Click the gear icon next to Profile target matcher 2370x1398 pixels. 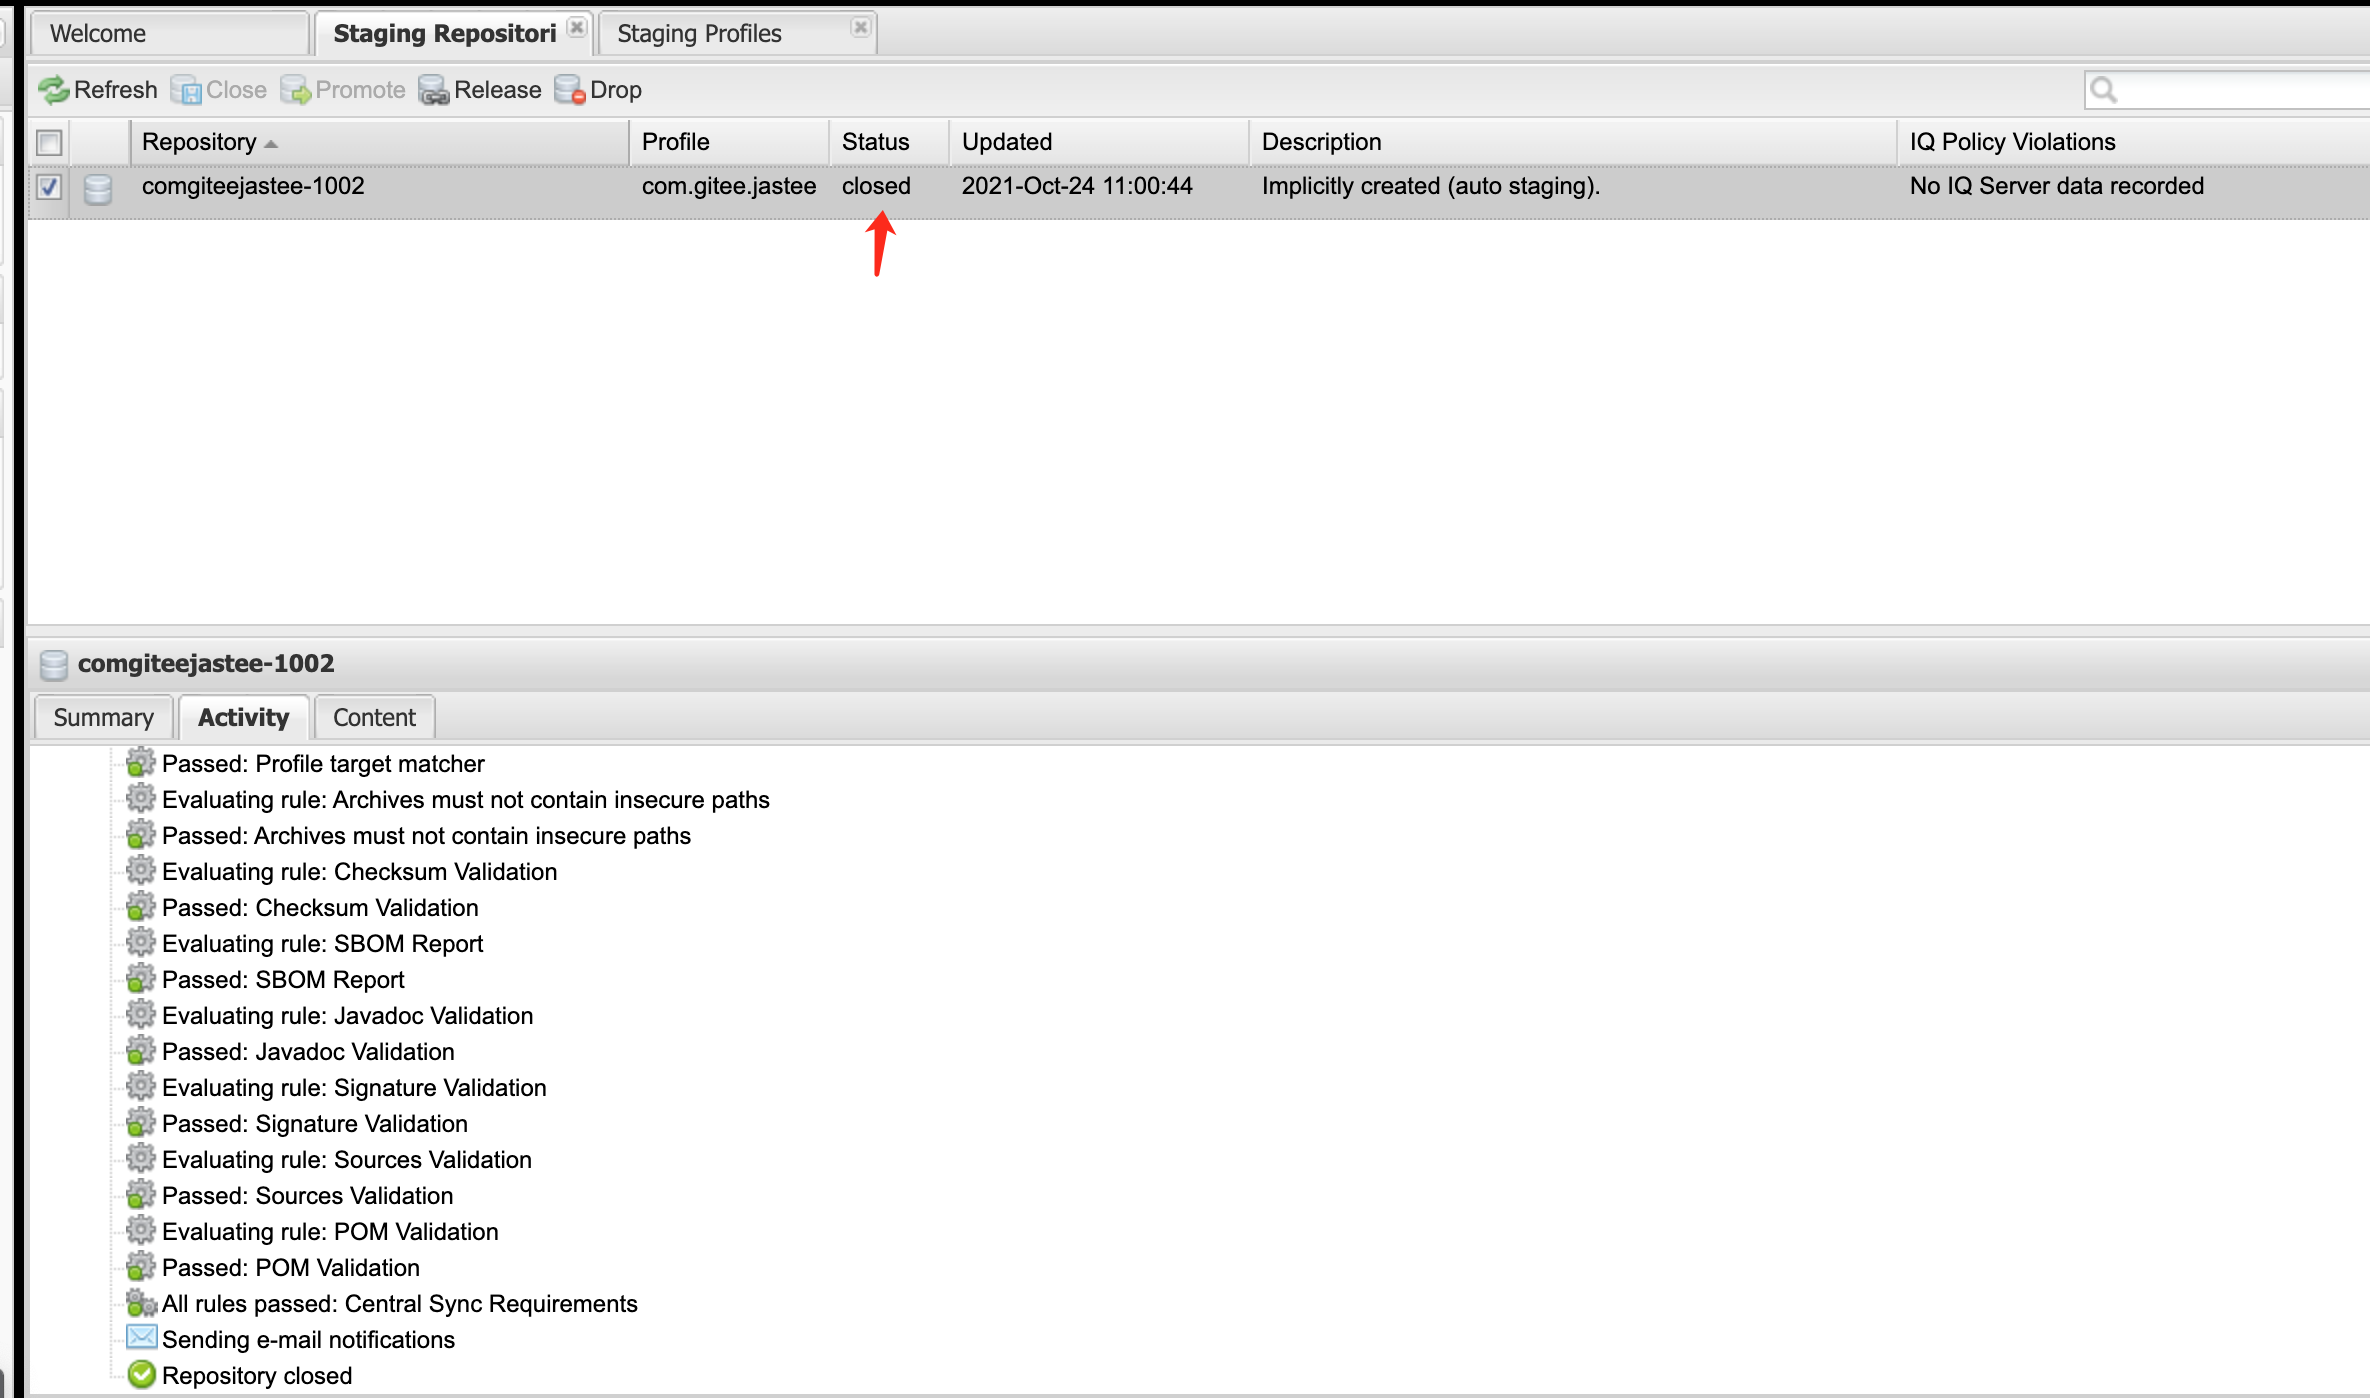(x=140, y=764)
